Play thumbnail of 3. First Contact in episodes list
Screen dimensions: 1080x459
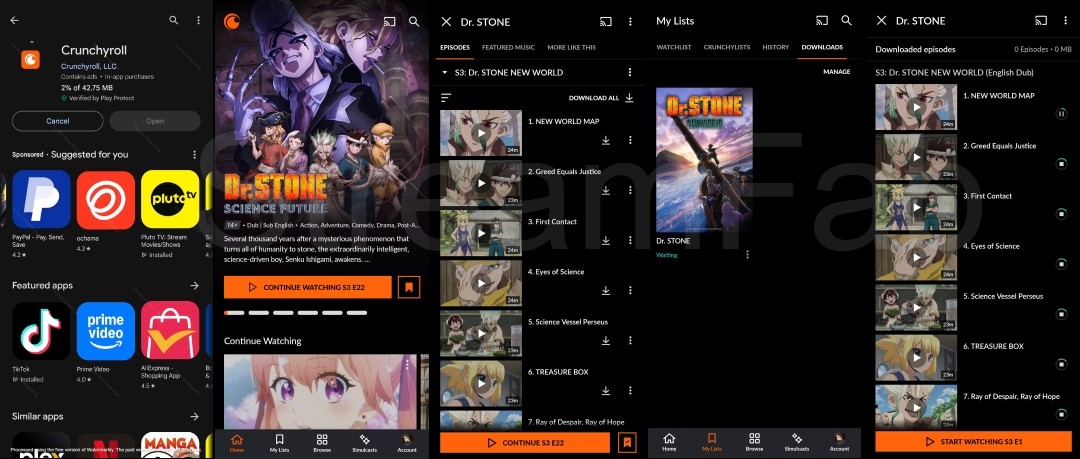[481, 233]
